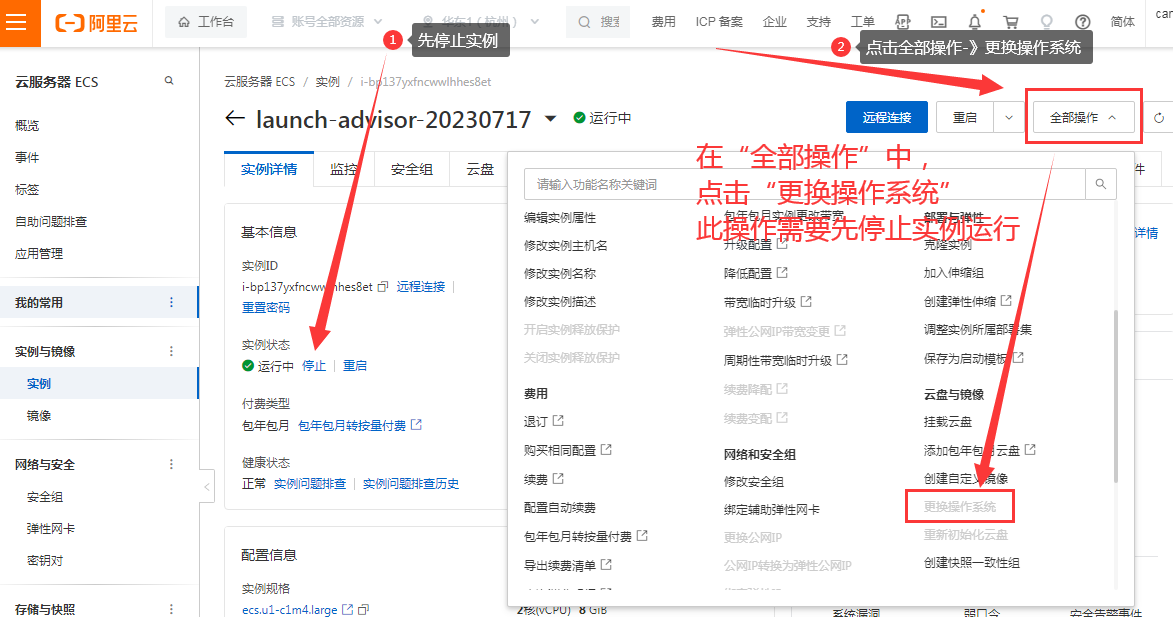The image size is (1173, 617).
Task: Click the notification bell icon
Action: coord(974,22)
